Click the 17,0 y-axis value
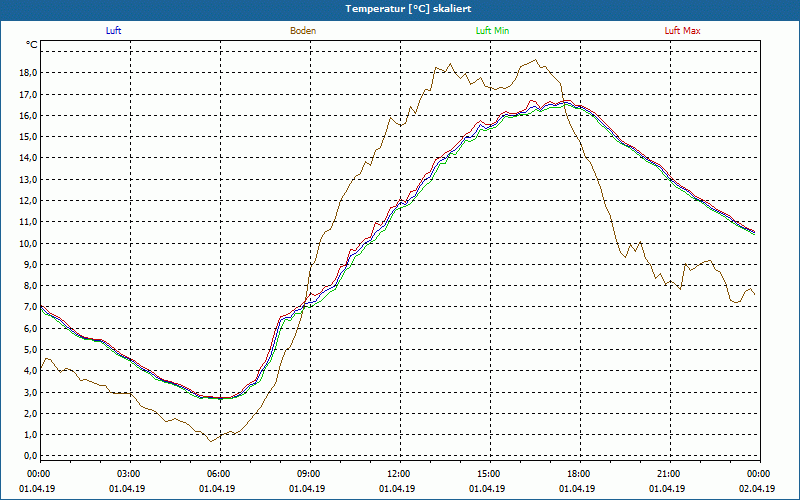The image size is (800, 500). pos(29,94)
